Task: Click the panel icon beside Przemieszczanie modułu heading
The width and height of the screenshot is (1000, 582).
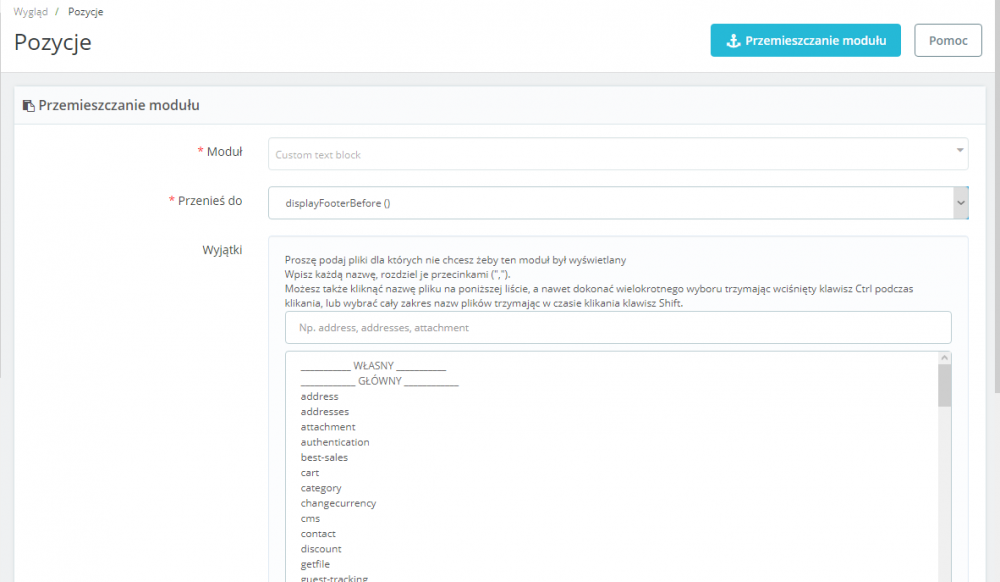Action: pos(29,106)
